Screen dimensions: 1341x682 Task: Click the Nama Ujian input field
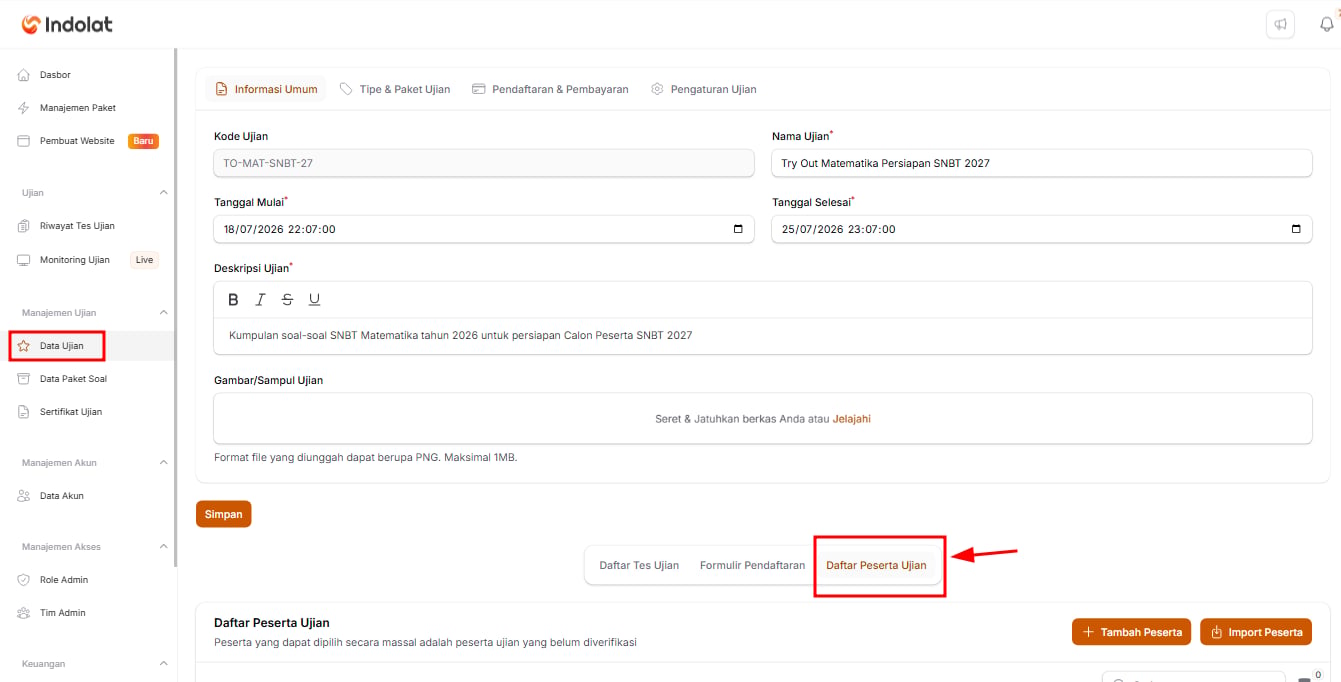1042,163
